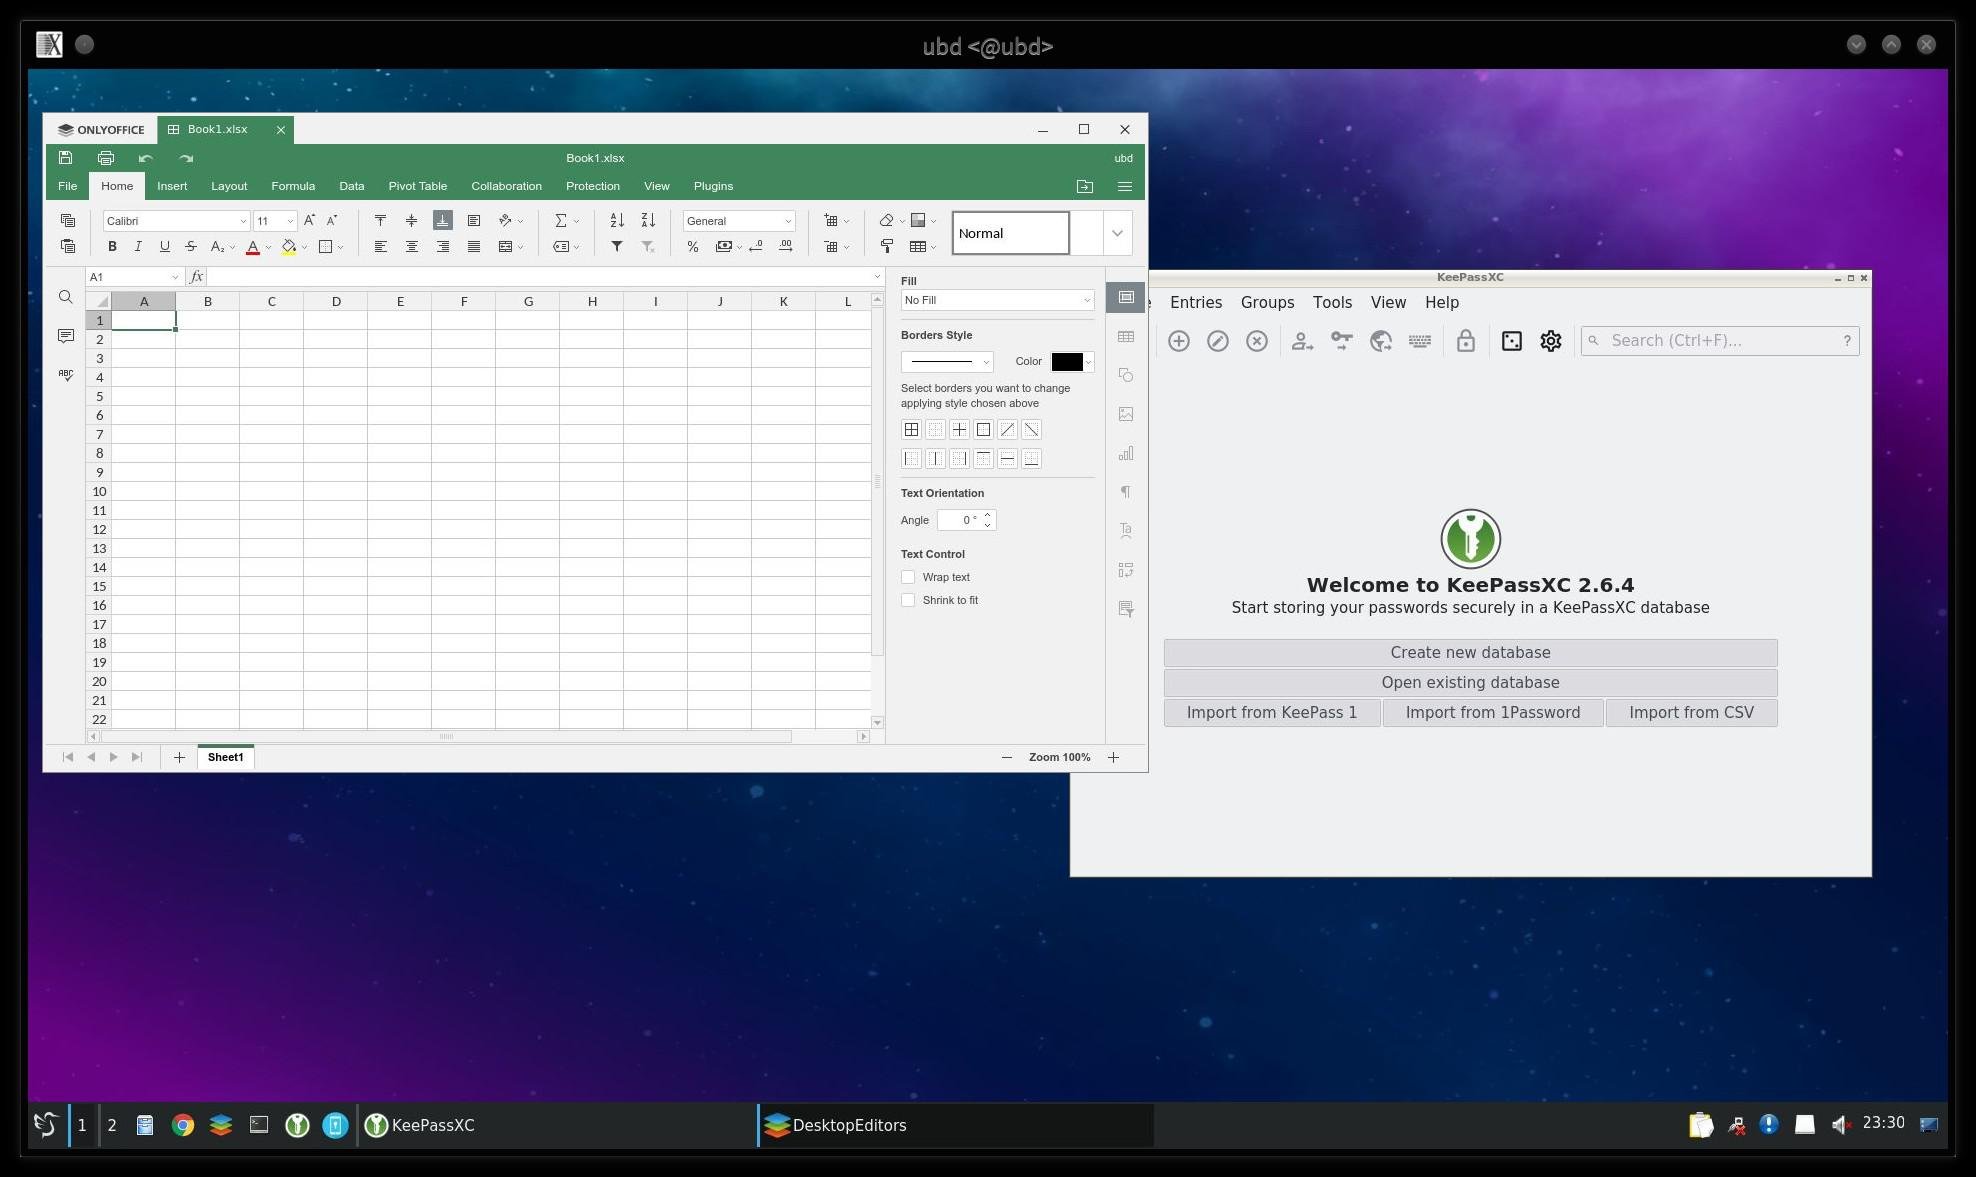The image size is (1976, 1177).
Task: Click ONLYOFFICE print icon
Action: (106, 158)
